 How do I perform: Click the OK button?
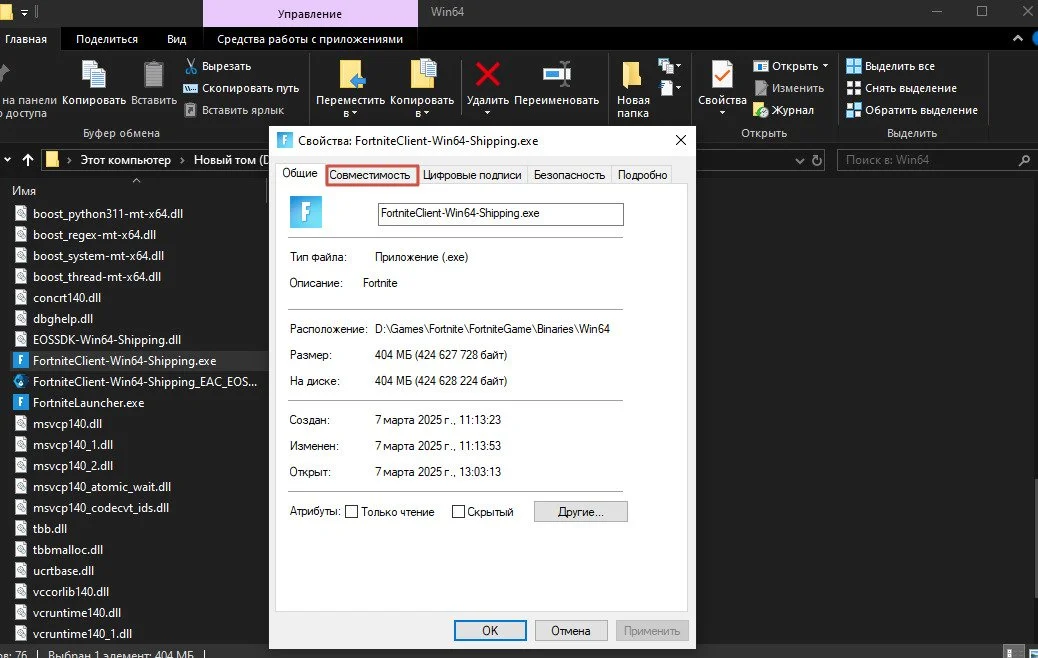point(490,631)
